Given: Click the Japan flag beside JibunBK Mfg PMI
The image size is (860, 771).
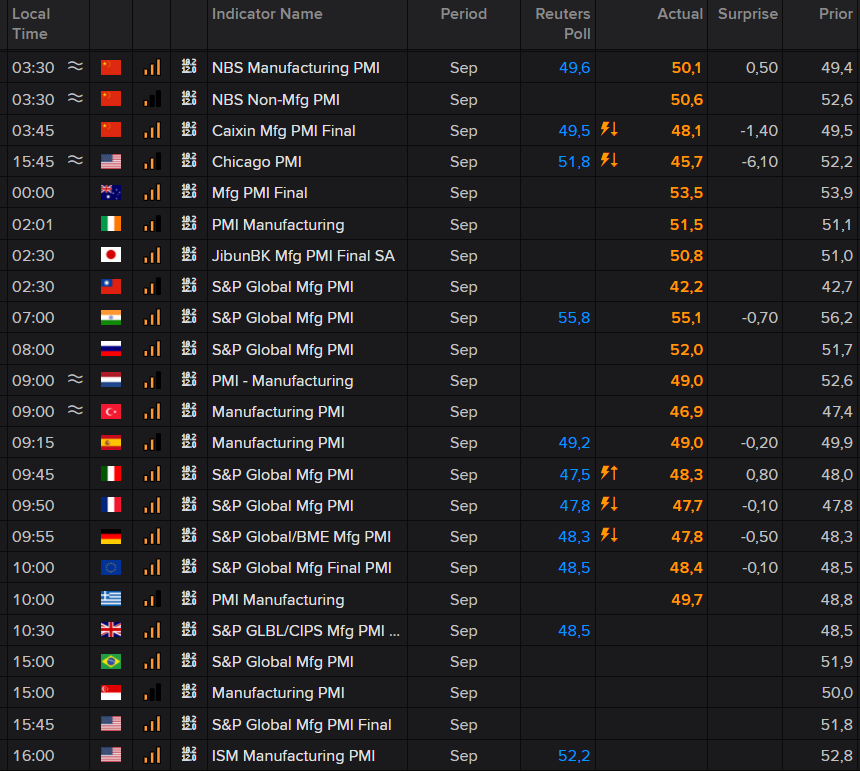Looking at the screenshot, I should point(111,255).
